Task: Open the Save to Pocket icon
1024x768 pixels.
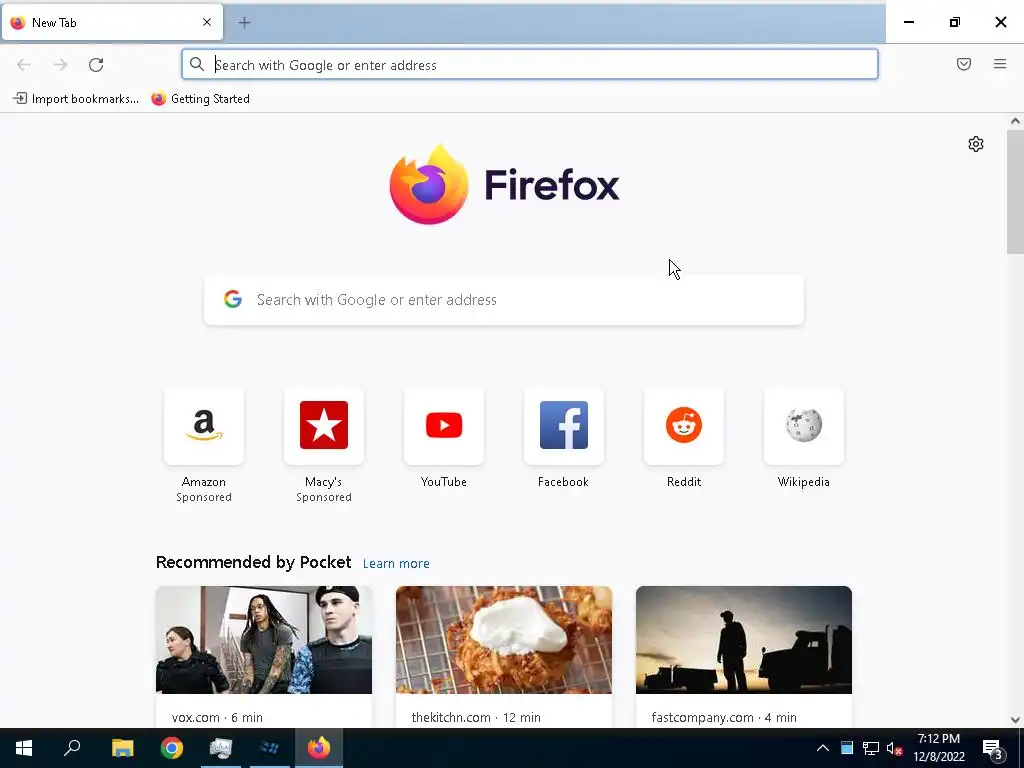Action: [964, 64]
